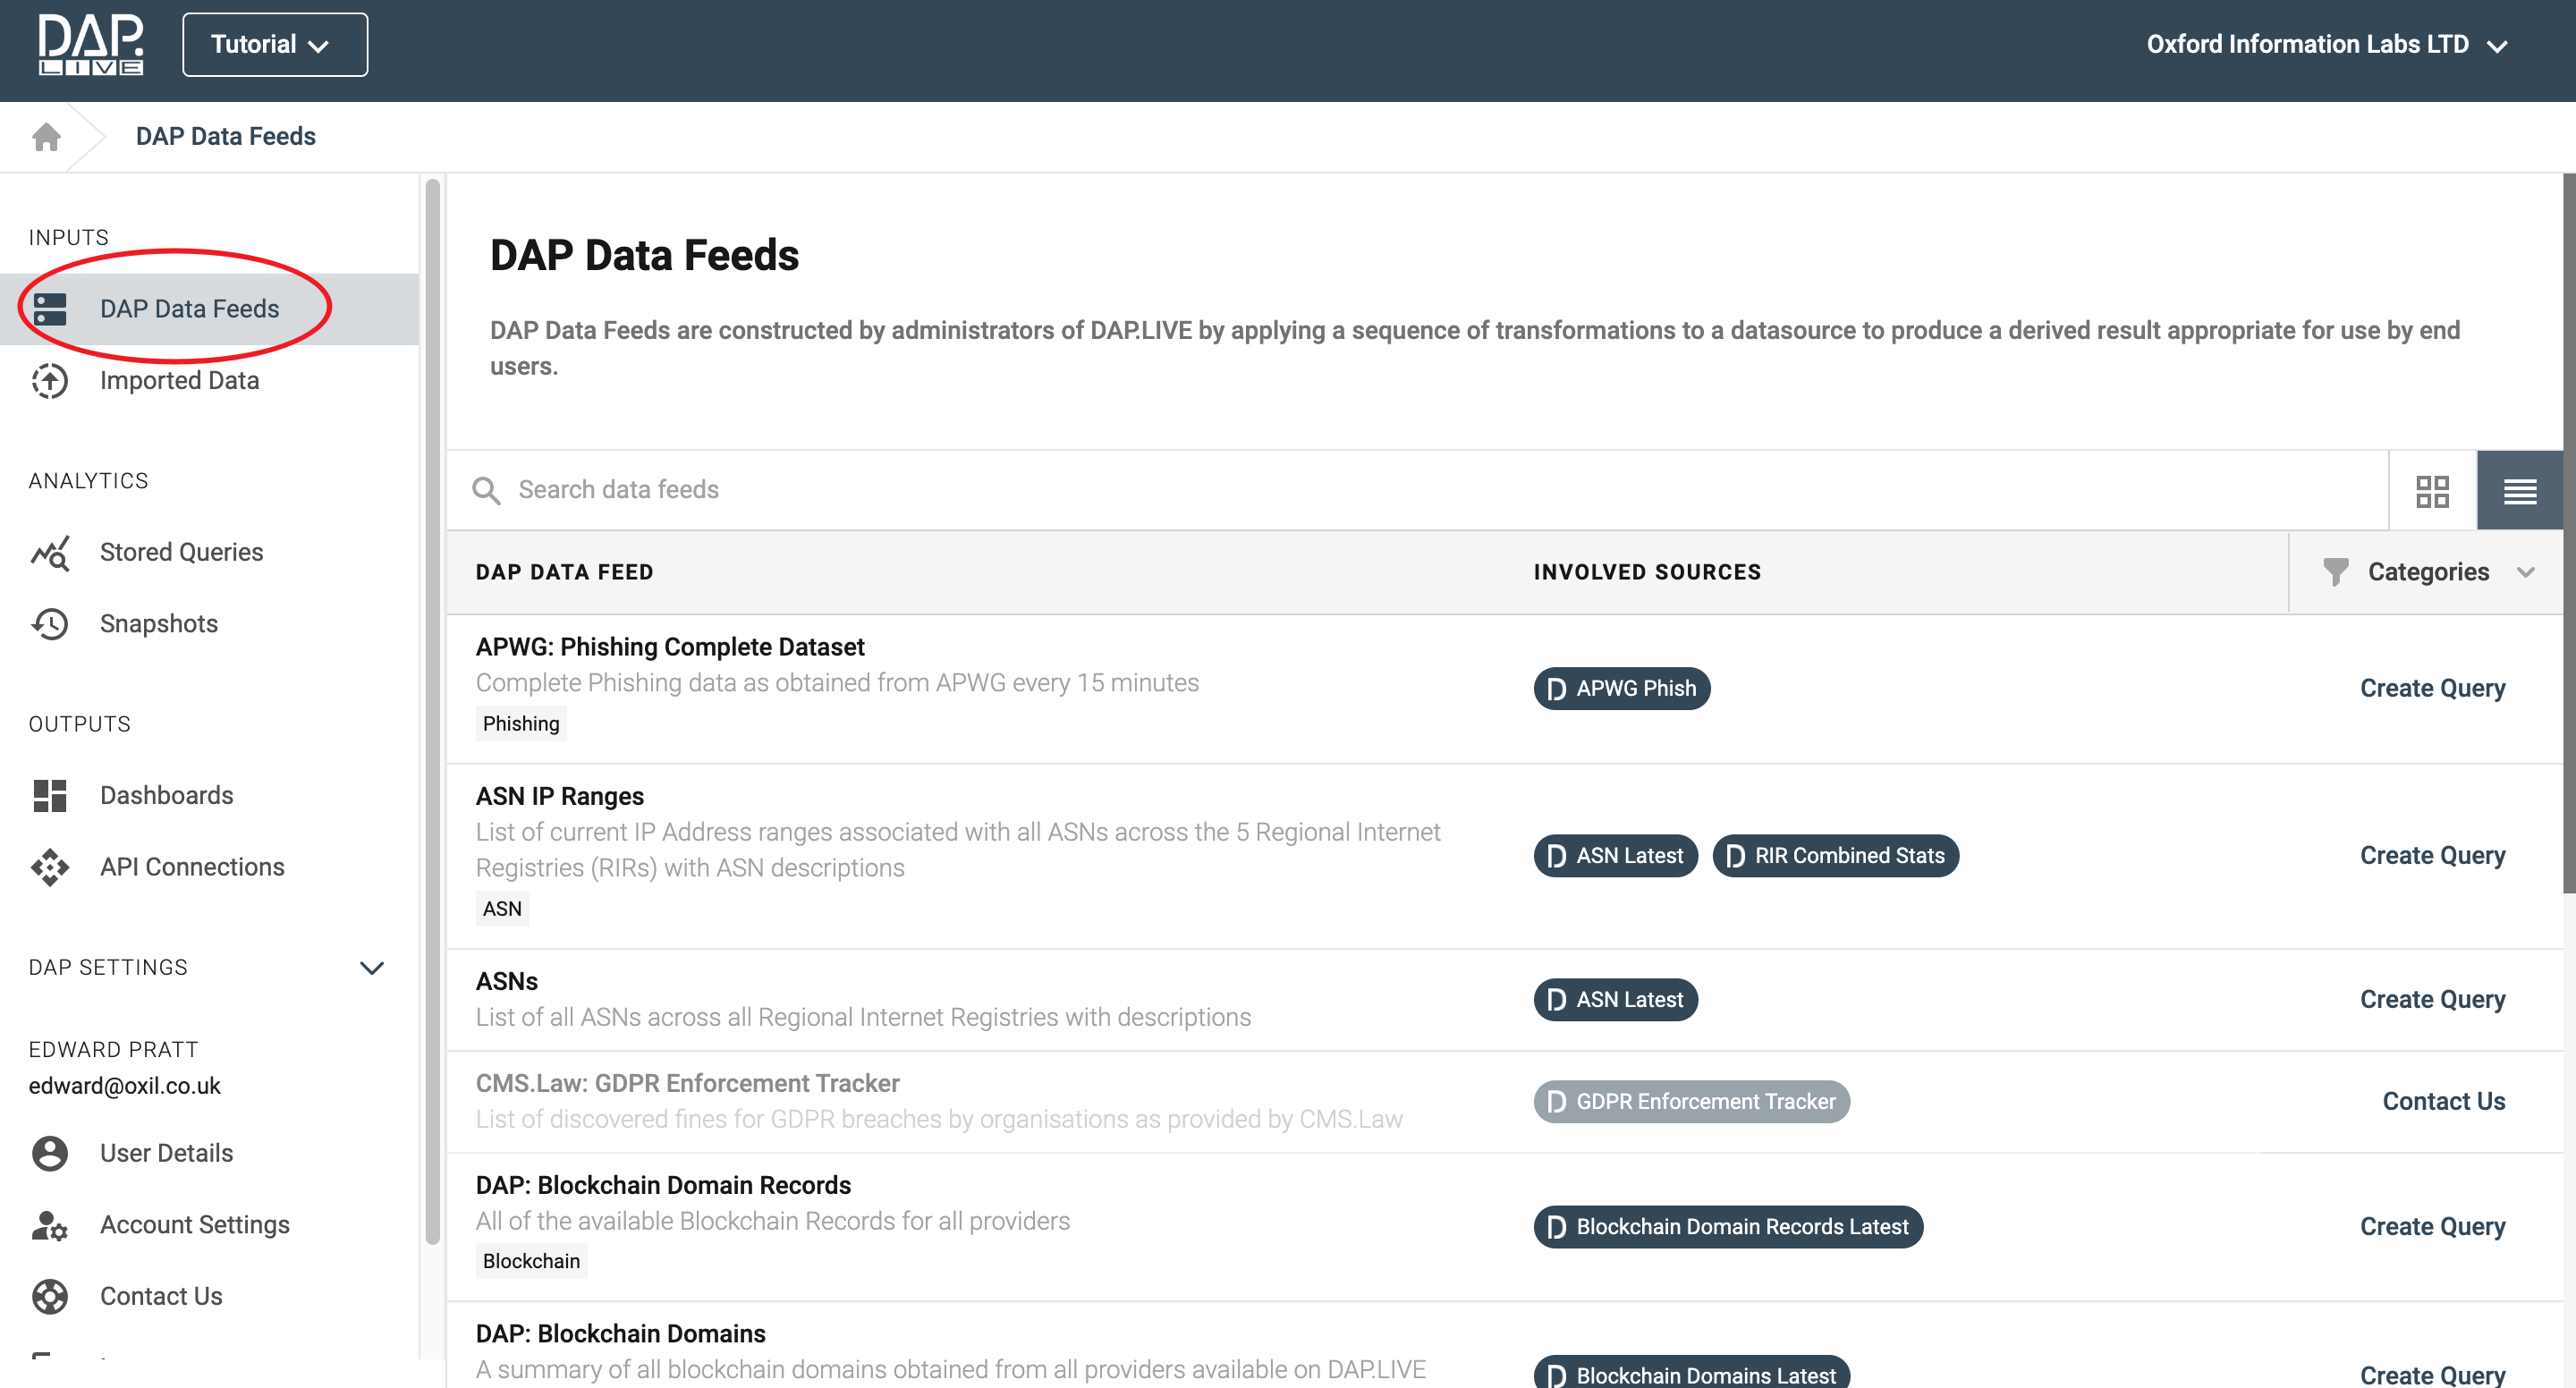The image size is (2576, 1388).
Task: Click the API Connections icon
Action: (x=49, y=867)
